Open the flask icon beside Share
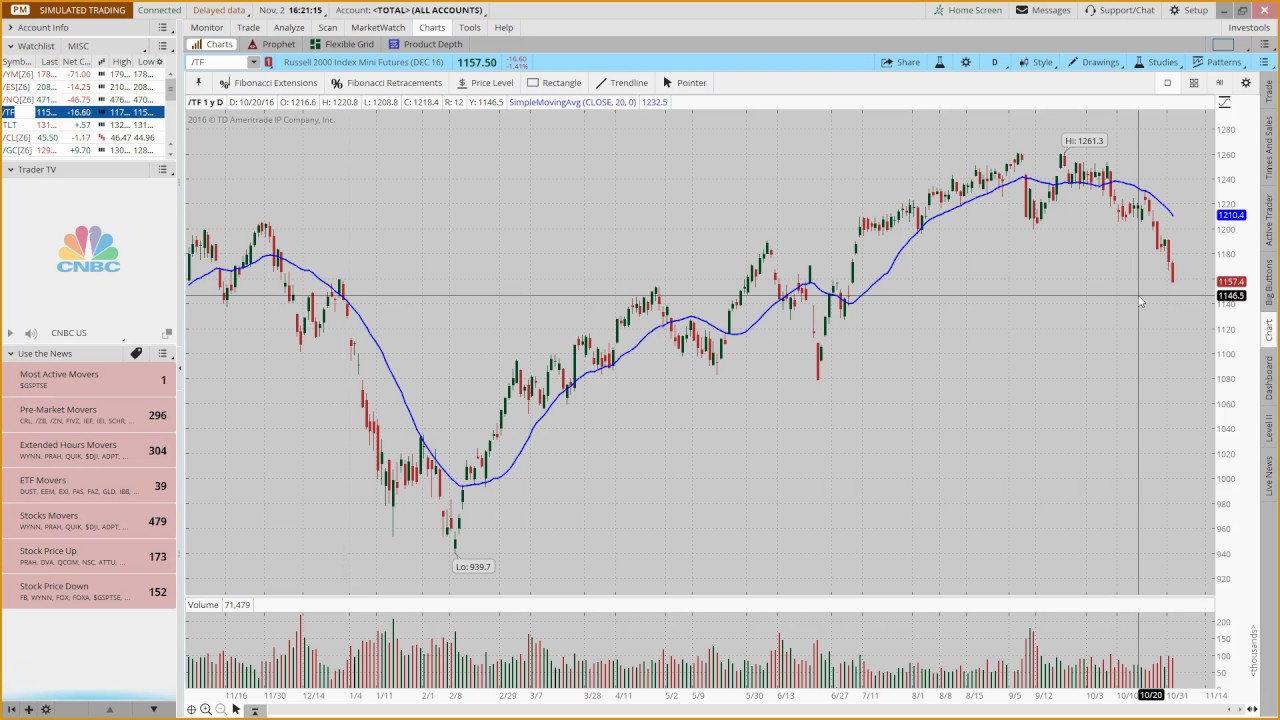The width and height of the screenshot is (1280, 720). [939, 62]
